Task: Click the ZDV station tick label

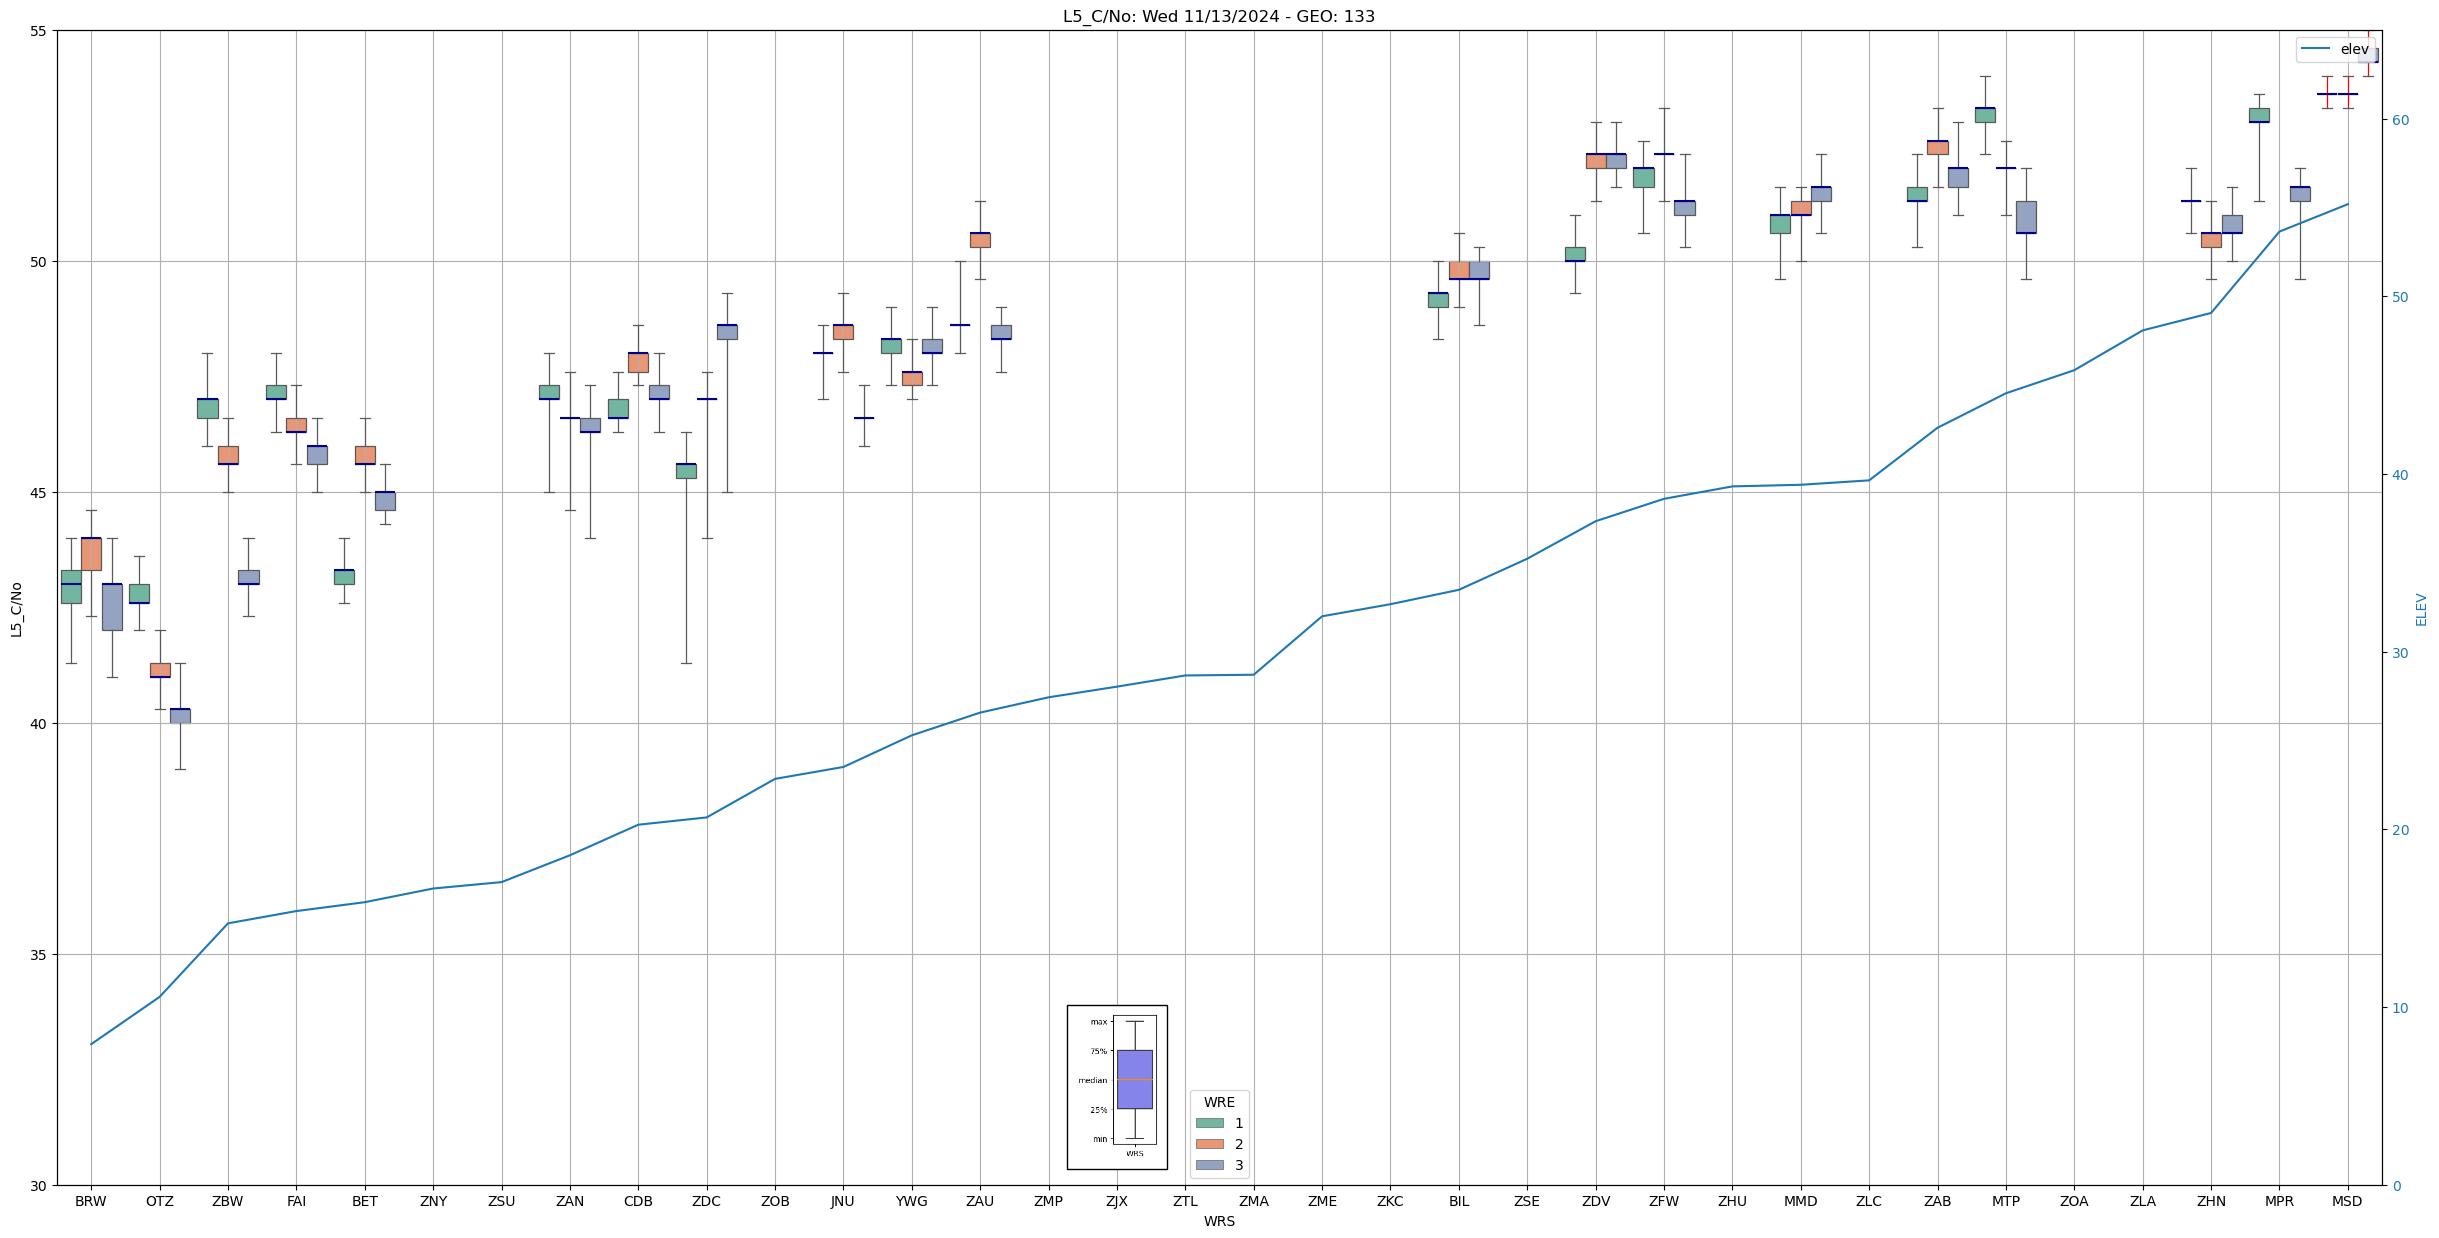Action: point(1596,1201)
